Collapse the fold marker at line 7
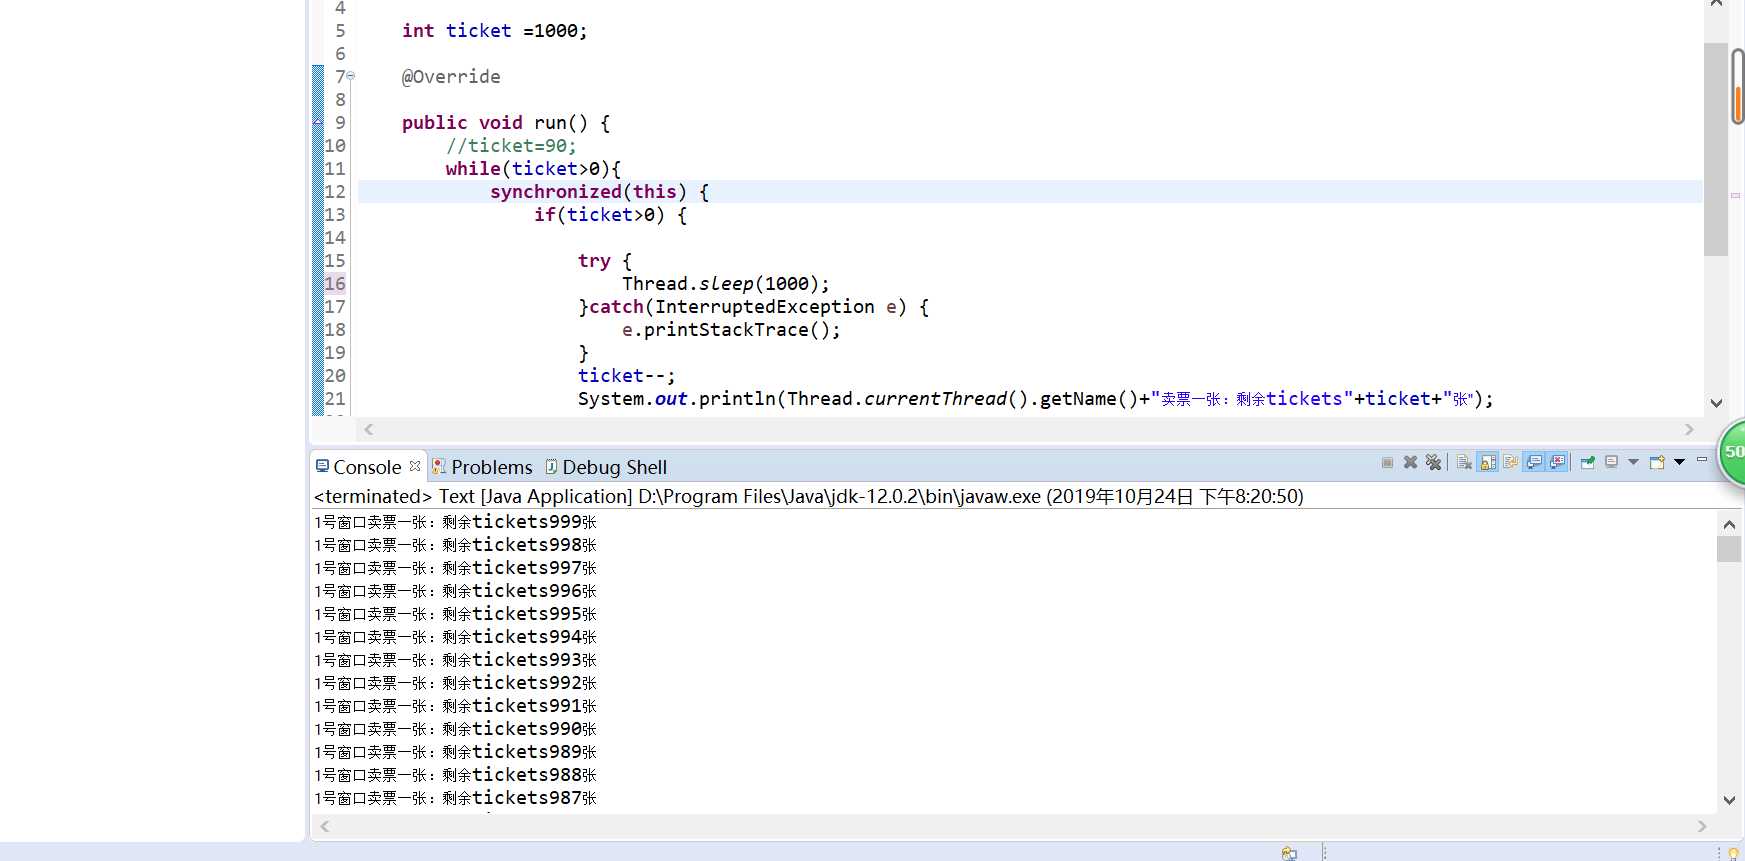Image resolution: width=1745 pixels, height=861 pixels. tap(351, 76)
